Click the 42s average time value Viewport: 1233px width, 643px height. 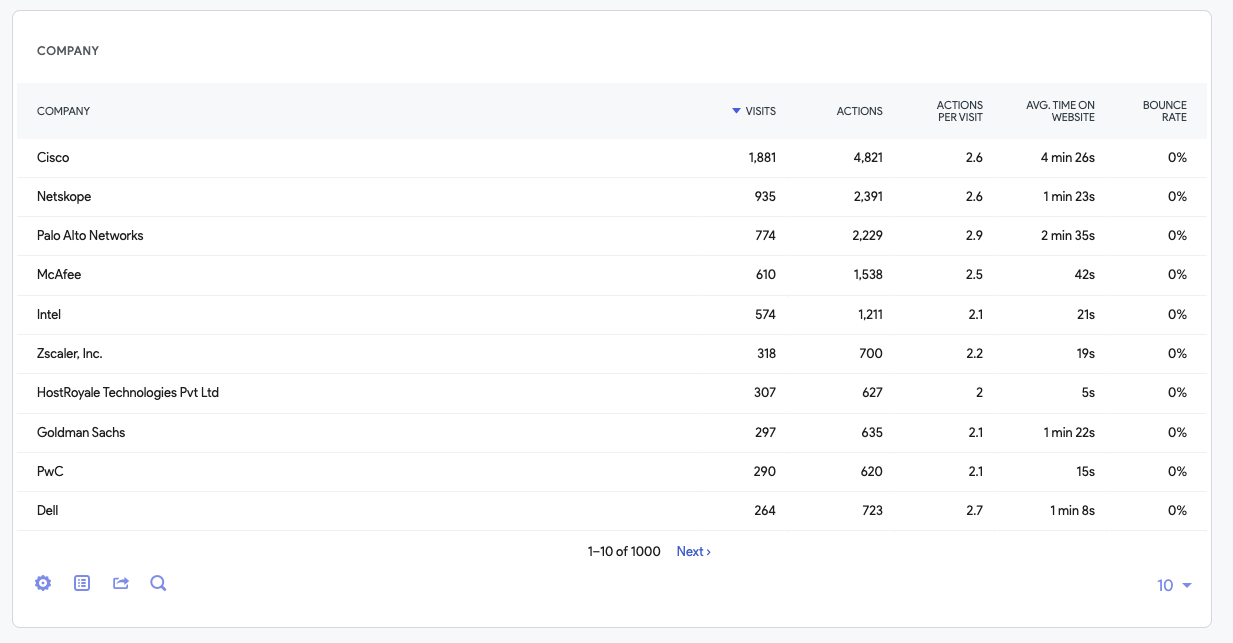click(x=1085, y=275)
